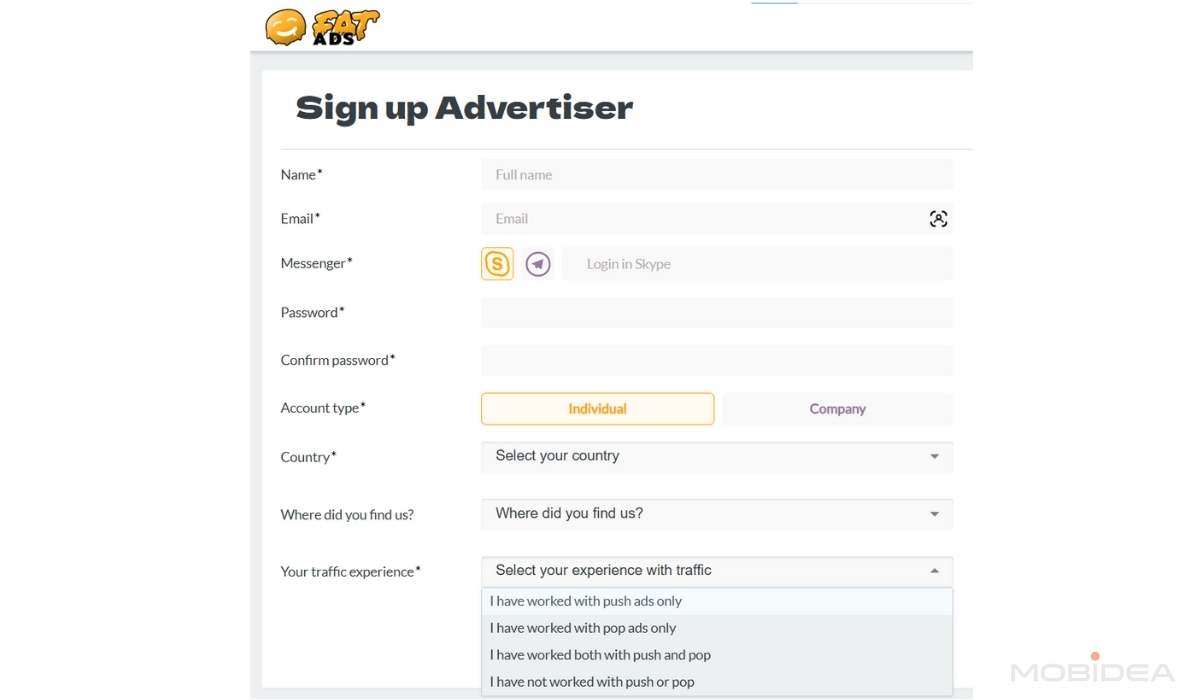The image size is (1200, 700).
Task: Click the autofill icon in Email field
Action: tap(938, 219)
